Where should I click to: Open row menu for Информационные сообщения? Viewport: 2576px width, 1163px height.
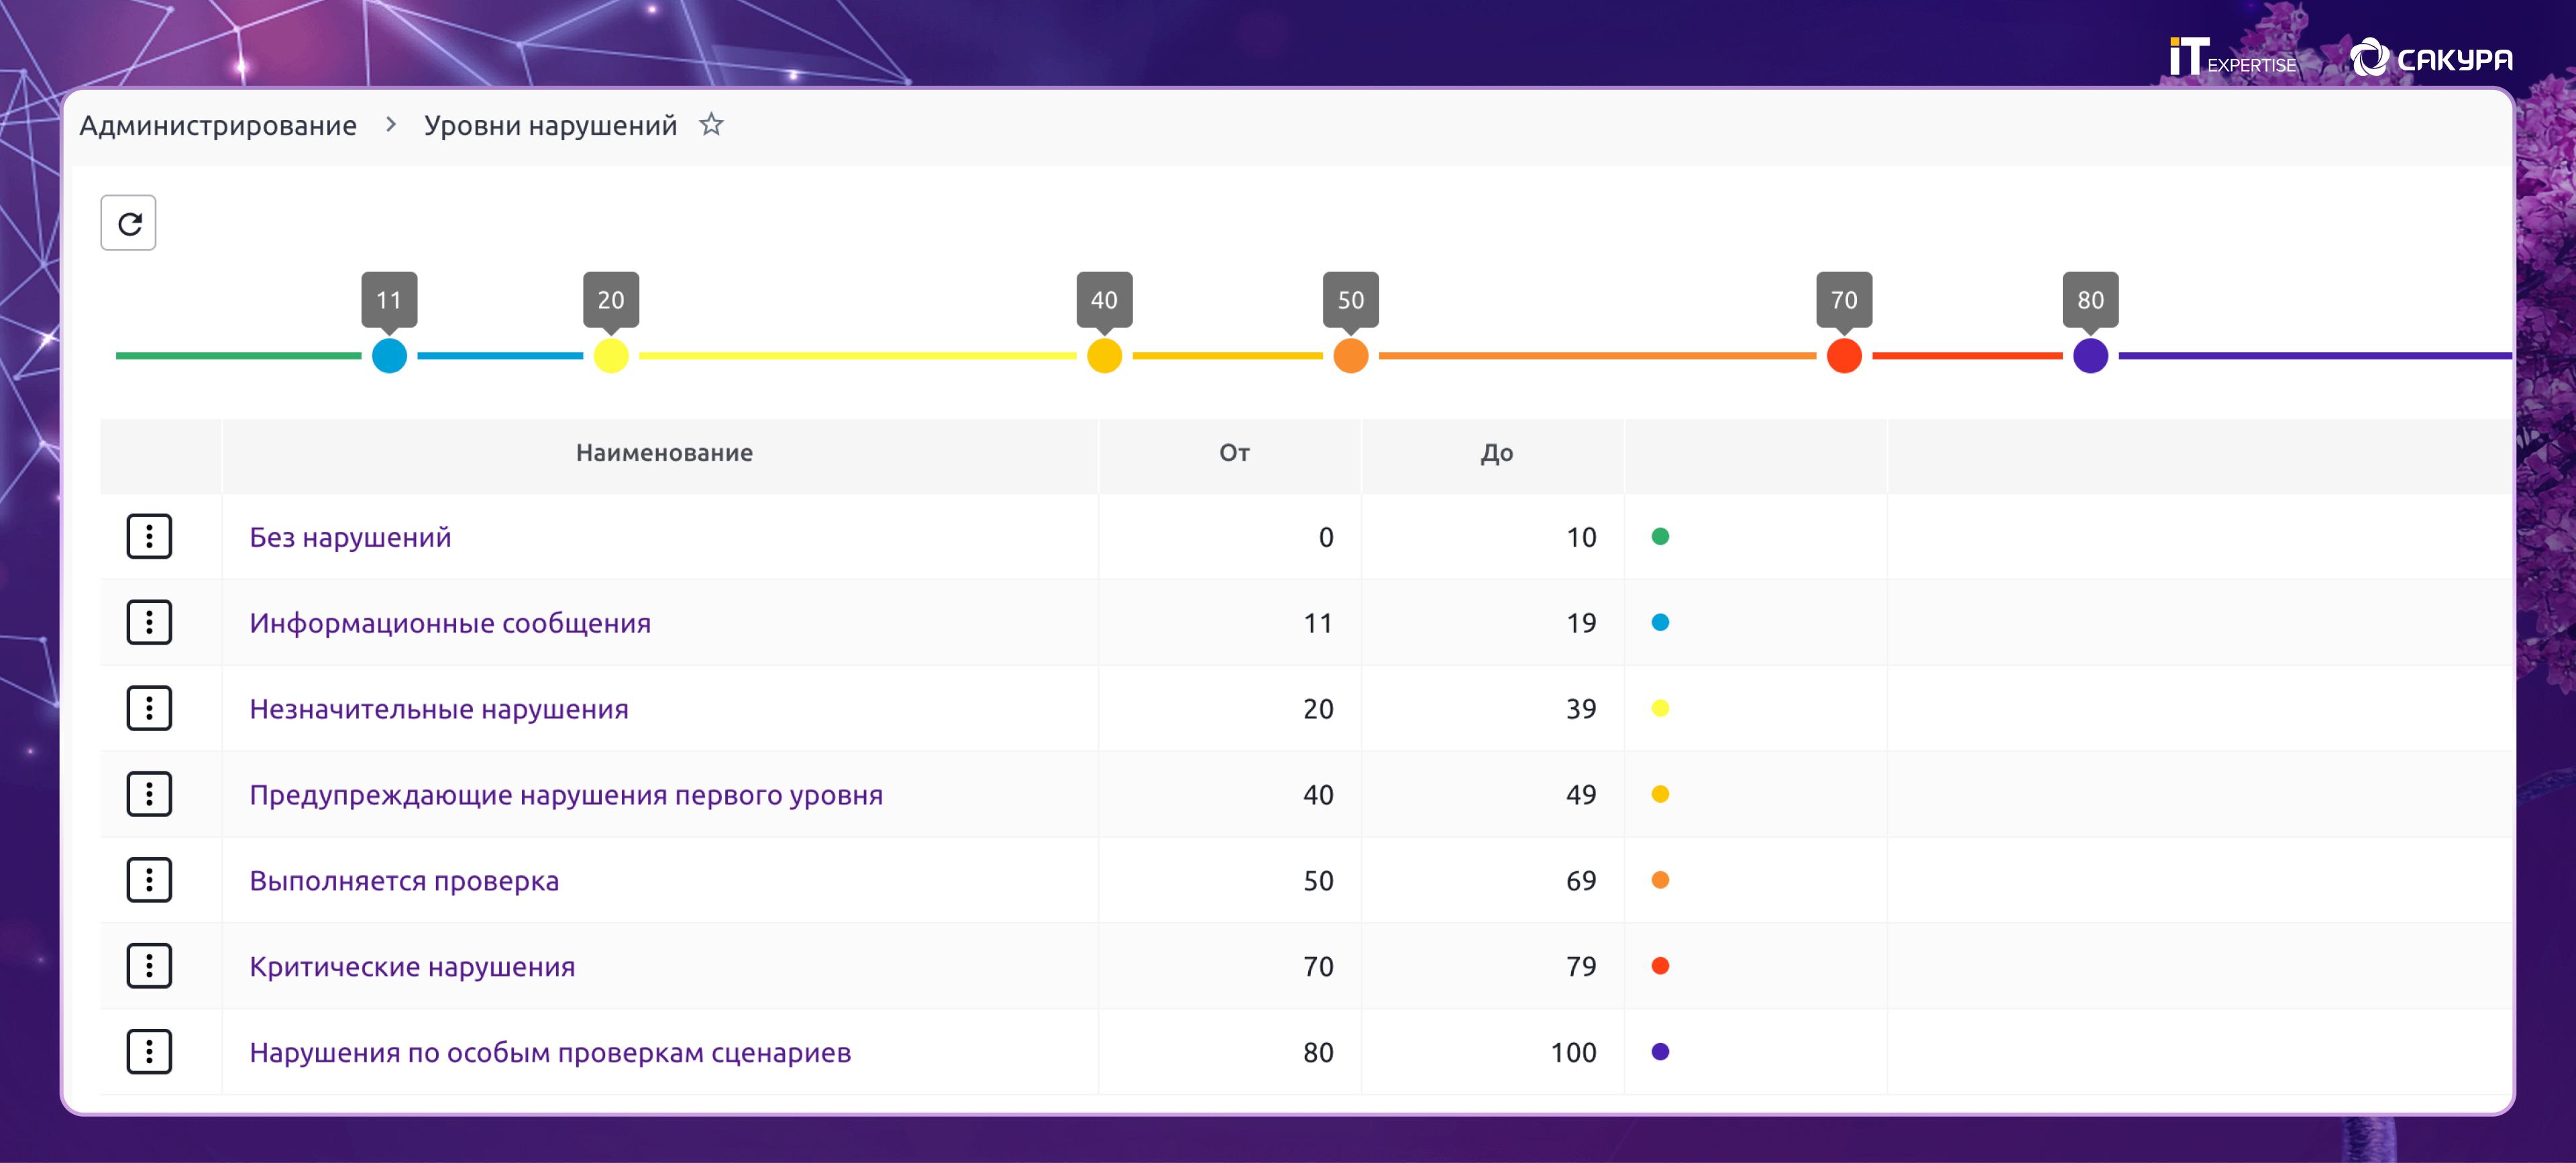(149, 623)
